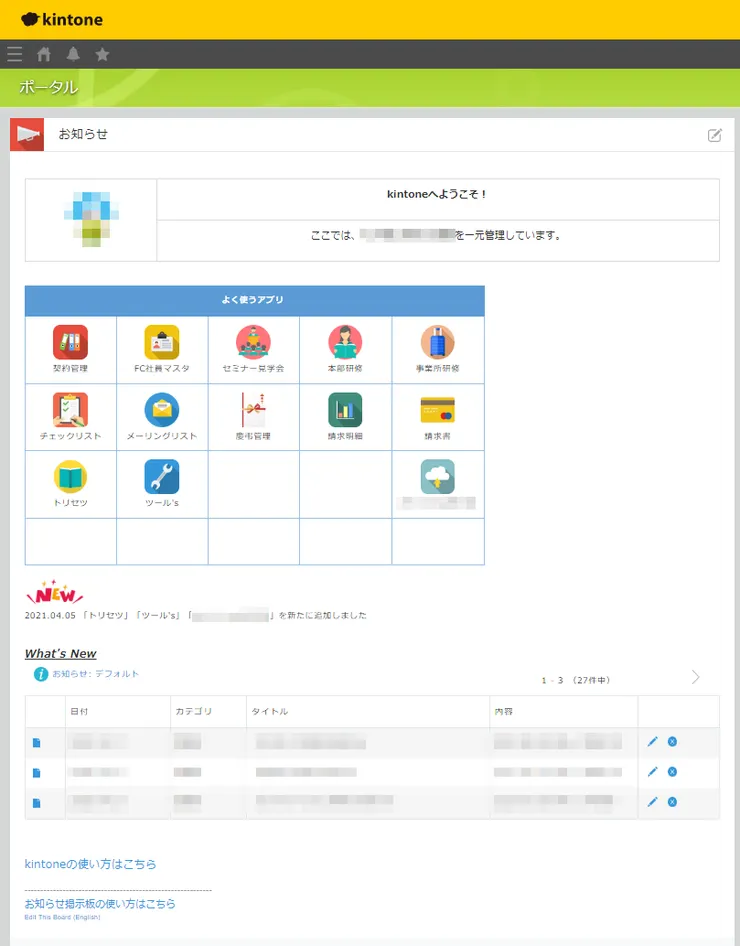Open the hamburger menu in toolbar
This screenshot has height=946, width=740.
[x=14, y=54]
